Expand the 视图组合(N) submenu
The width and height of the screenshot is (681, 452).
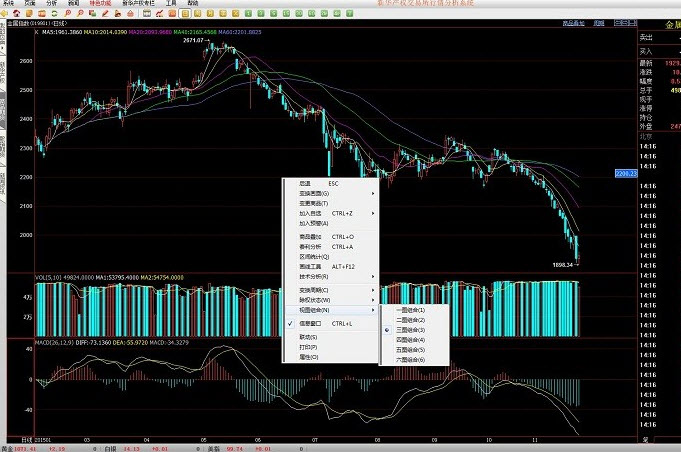(331, 310)
